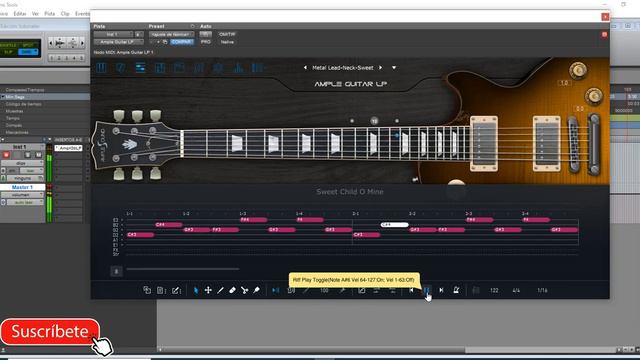The image size is (640, 360).
Task: Expand the preset list dropdown triangle
Action: 394,68
